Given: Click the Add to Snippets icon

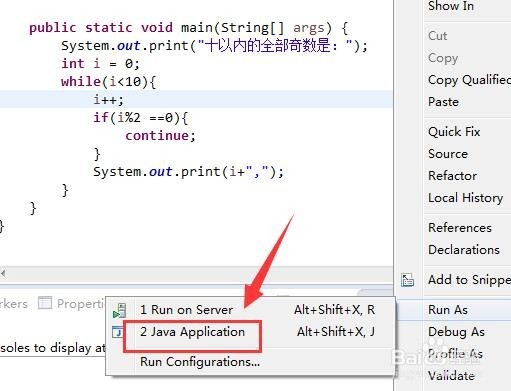Looking at the screenshot, I should 407,280.
